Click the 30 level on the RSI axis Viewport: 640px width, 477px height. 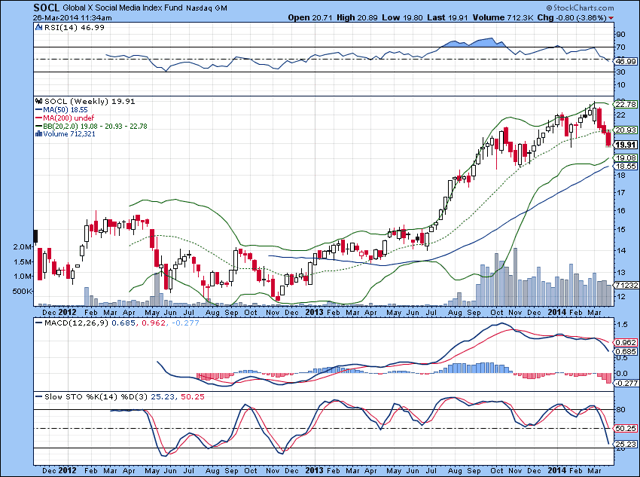(x=620, y=72)
